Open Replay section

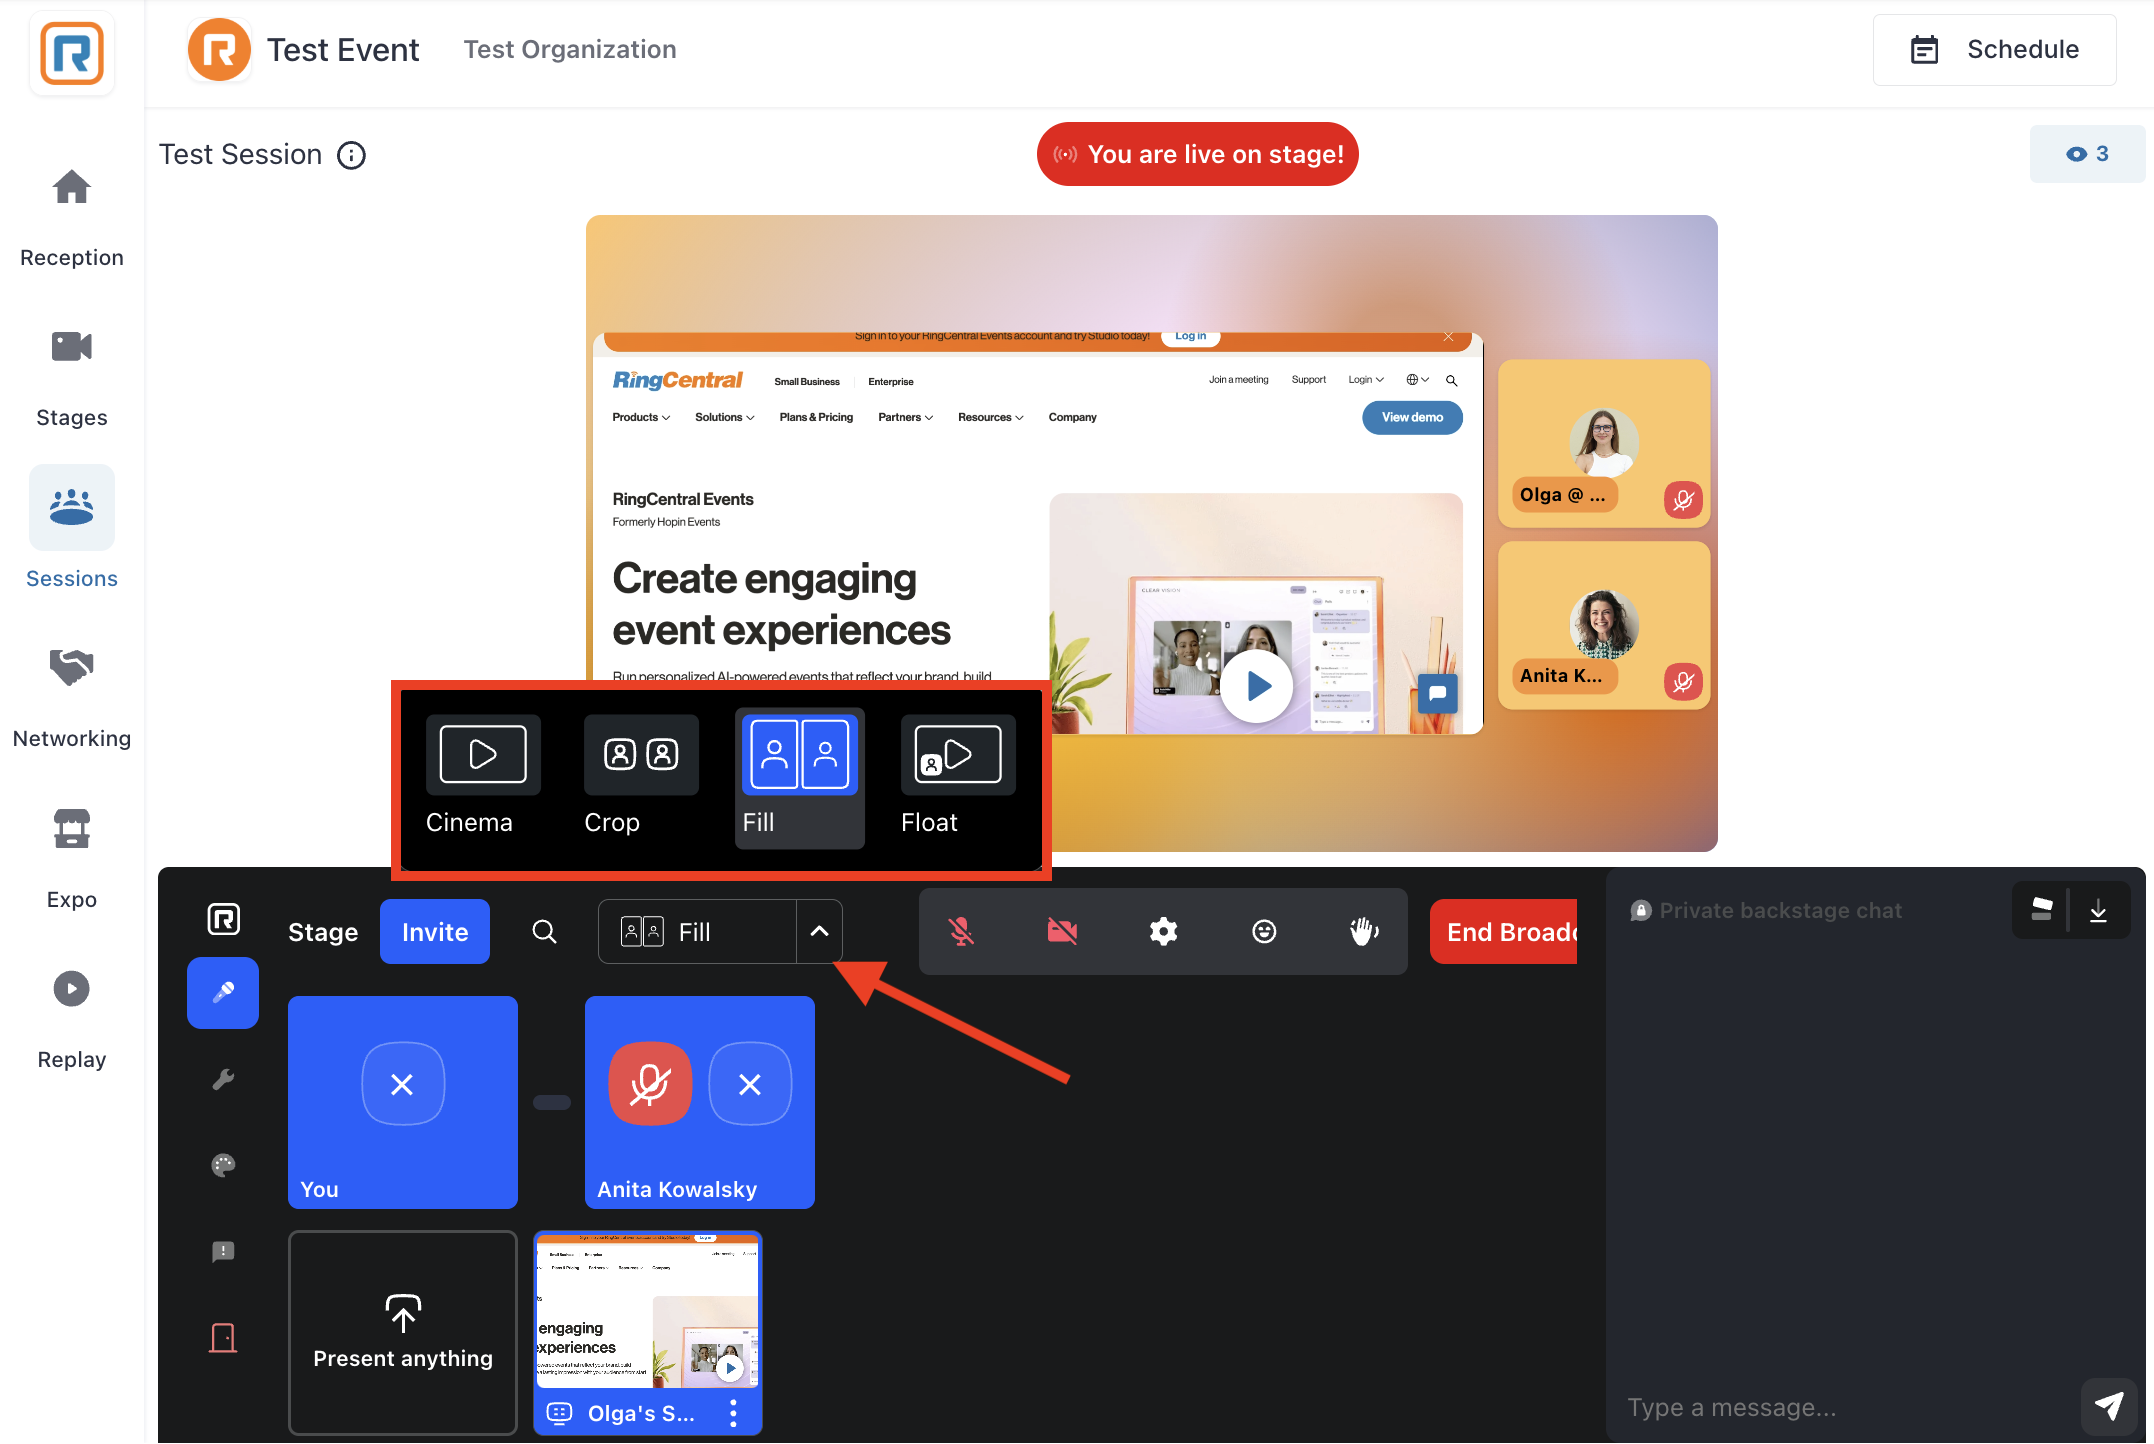tap(72, 1018)
